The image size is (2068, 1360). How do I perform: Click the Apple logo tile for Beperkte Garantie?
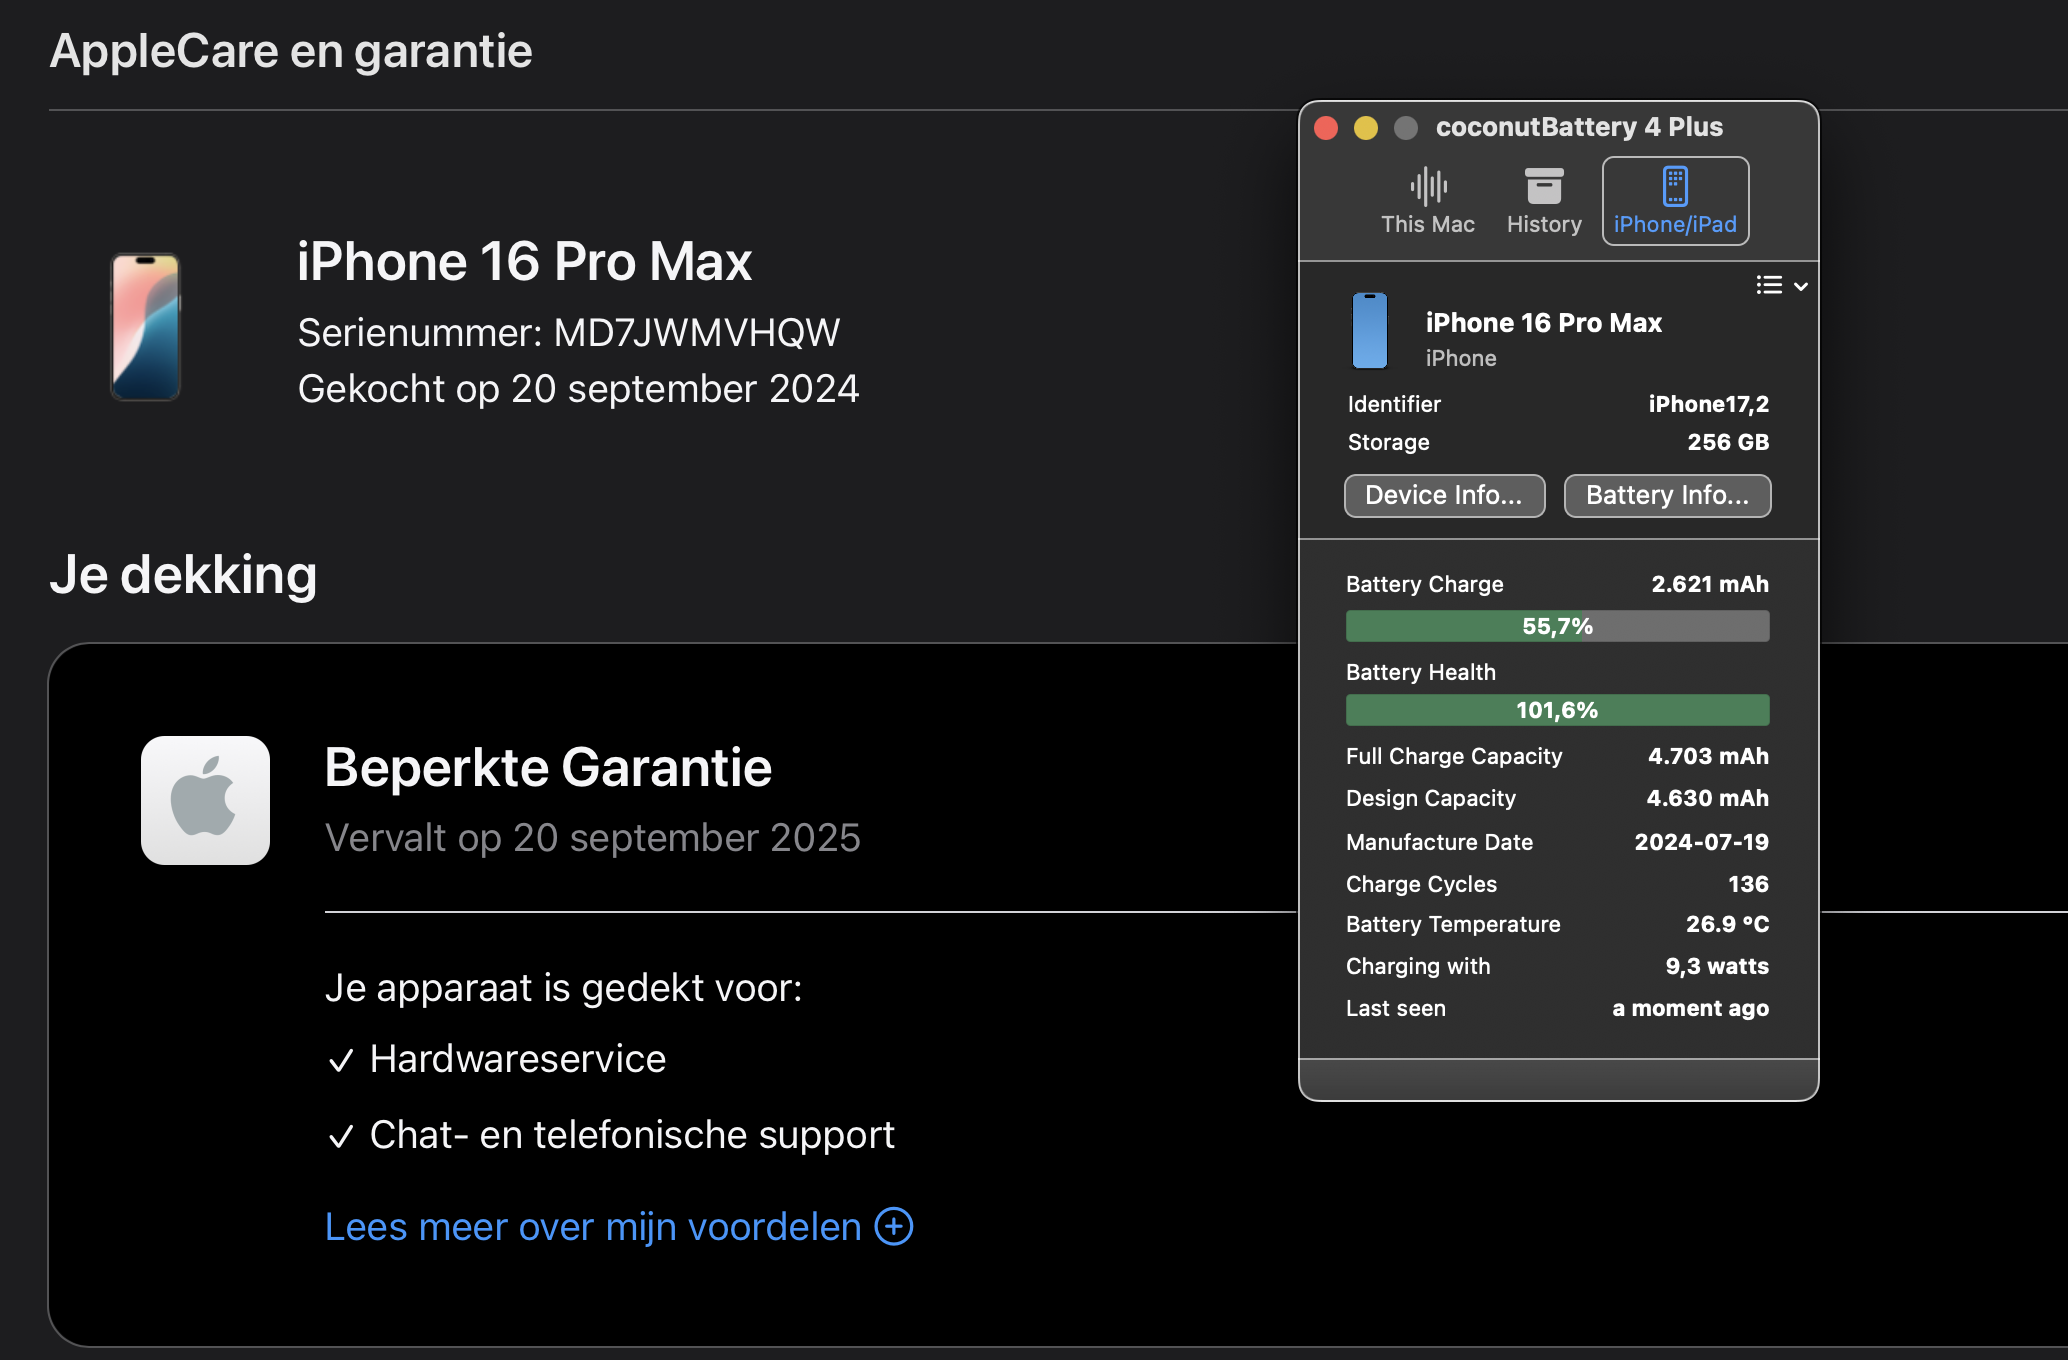tap(205, 800)
